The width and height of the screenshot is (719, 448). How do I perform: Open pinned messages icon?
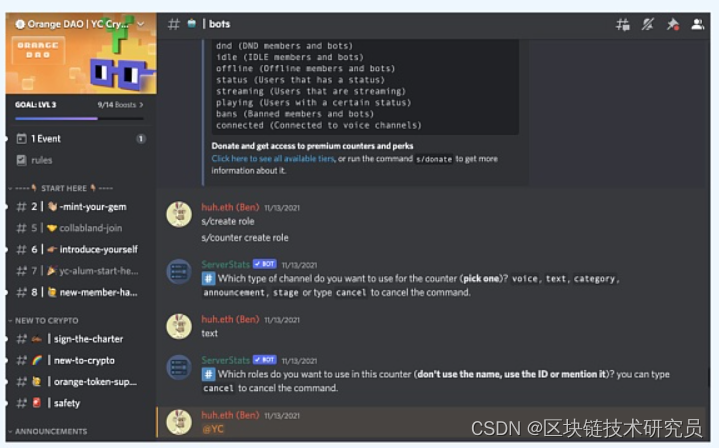(673, 24)
